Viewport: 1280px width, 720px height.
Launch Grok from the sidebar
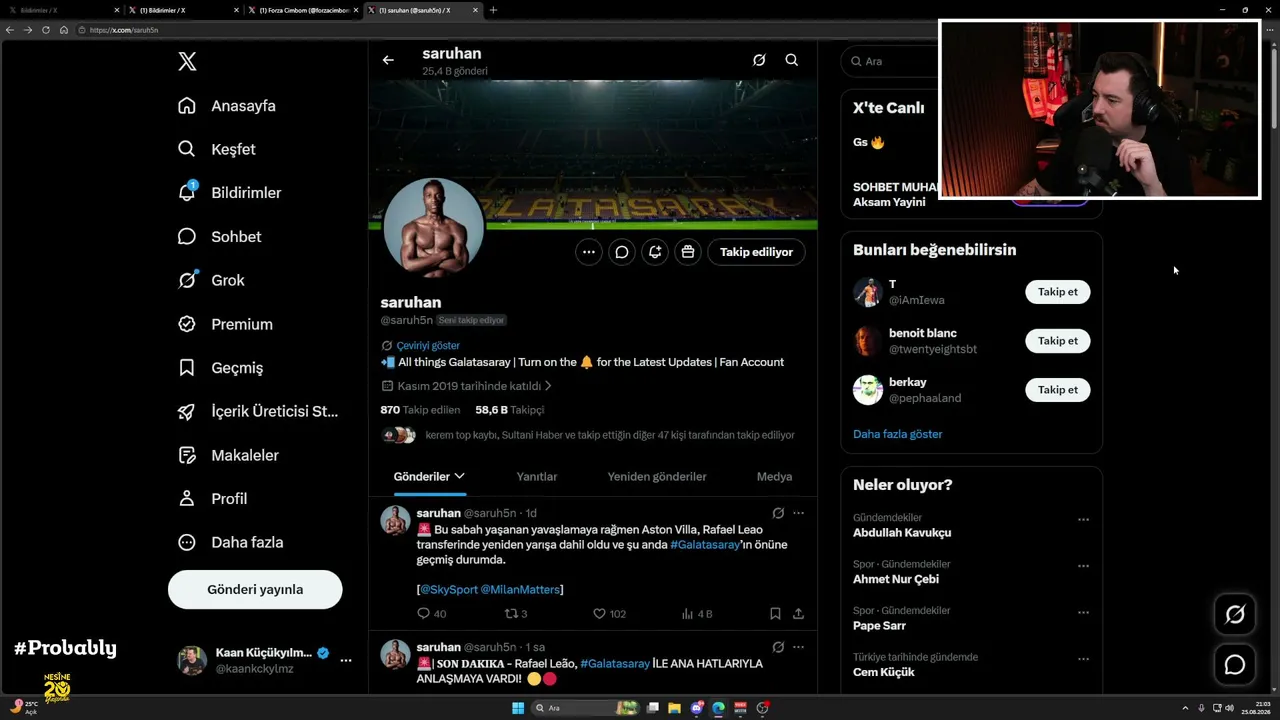pyautogui.click(x=211, y=280)
